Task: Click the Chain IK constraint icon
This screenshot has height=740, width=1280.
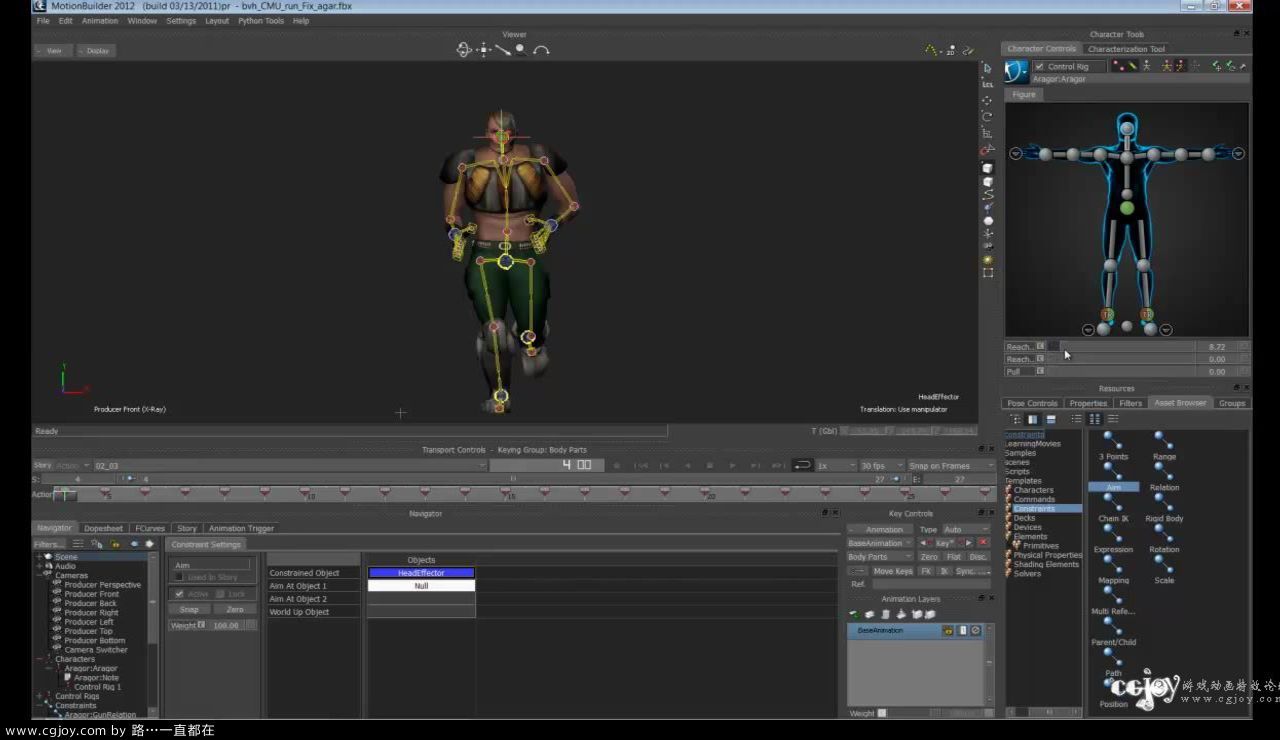Action: tap(1113, 503)
